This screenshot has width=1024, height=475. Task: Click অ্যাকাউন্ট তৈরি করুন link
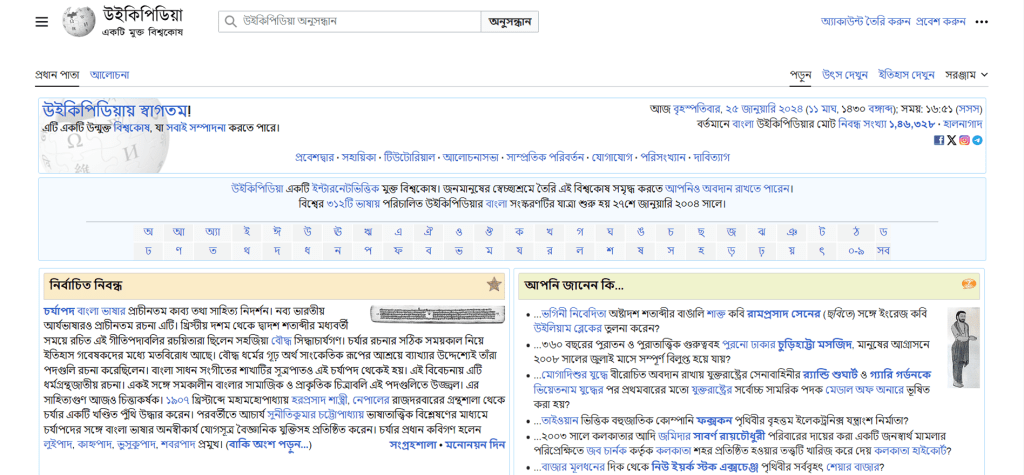tap(865, 22)
